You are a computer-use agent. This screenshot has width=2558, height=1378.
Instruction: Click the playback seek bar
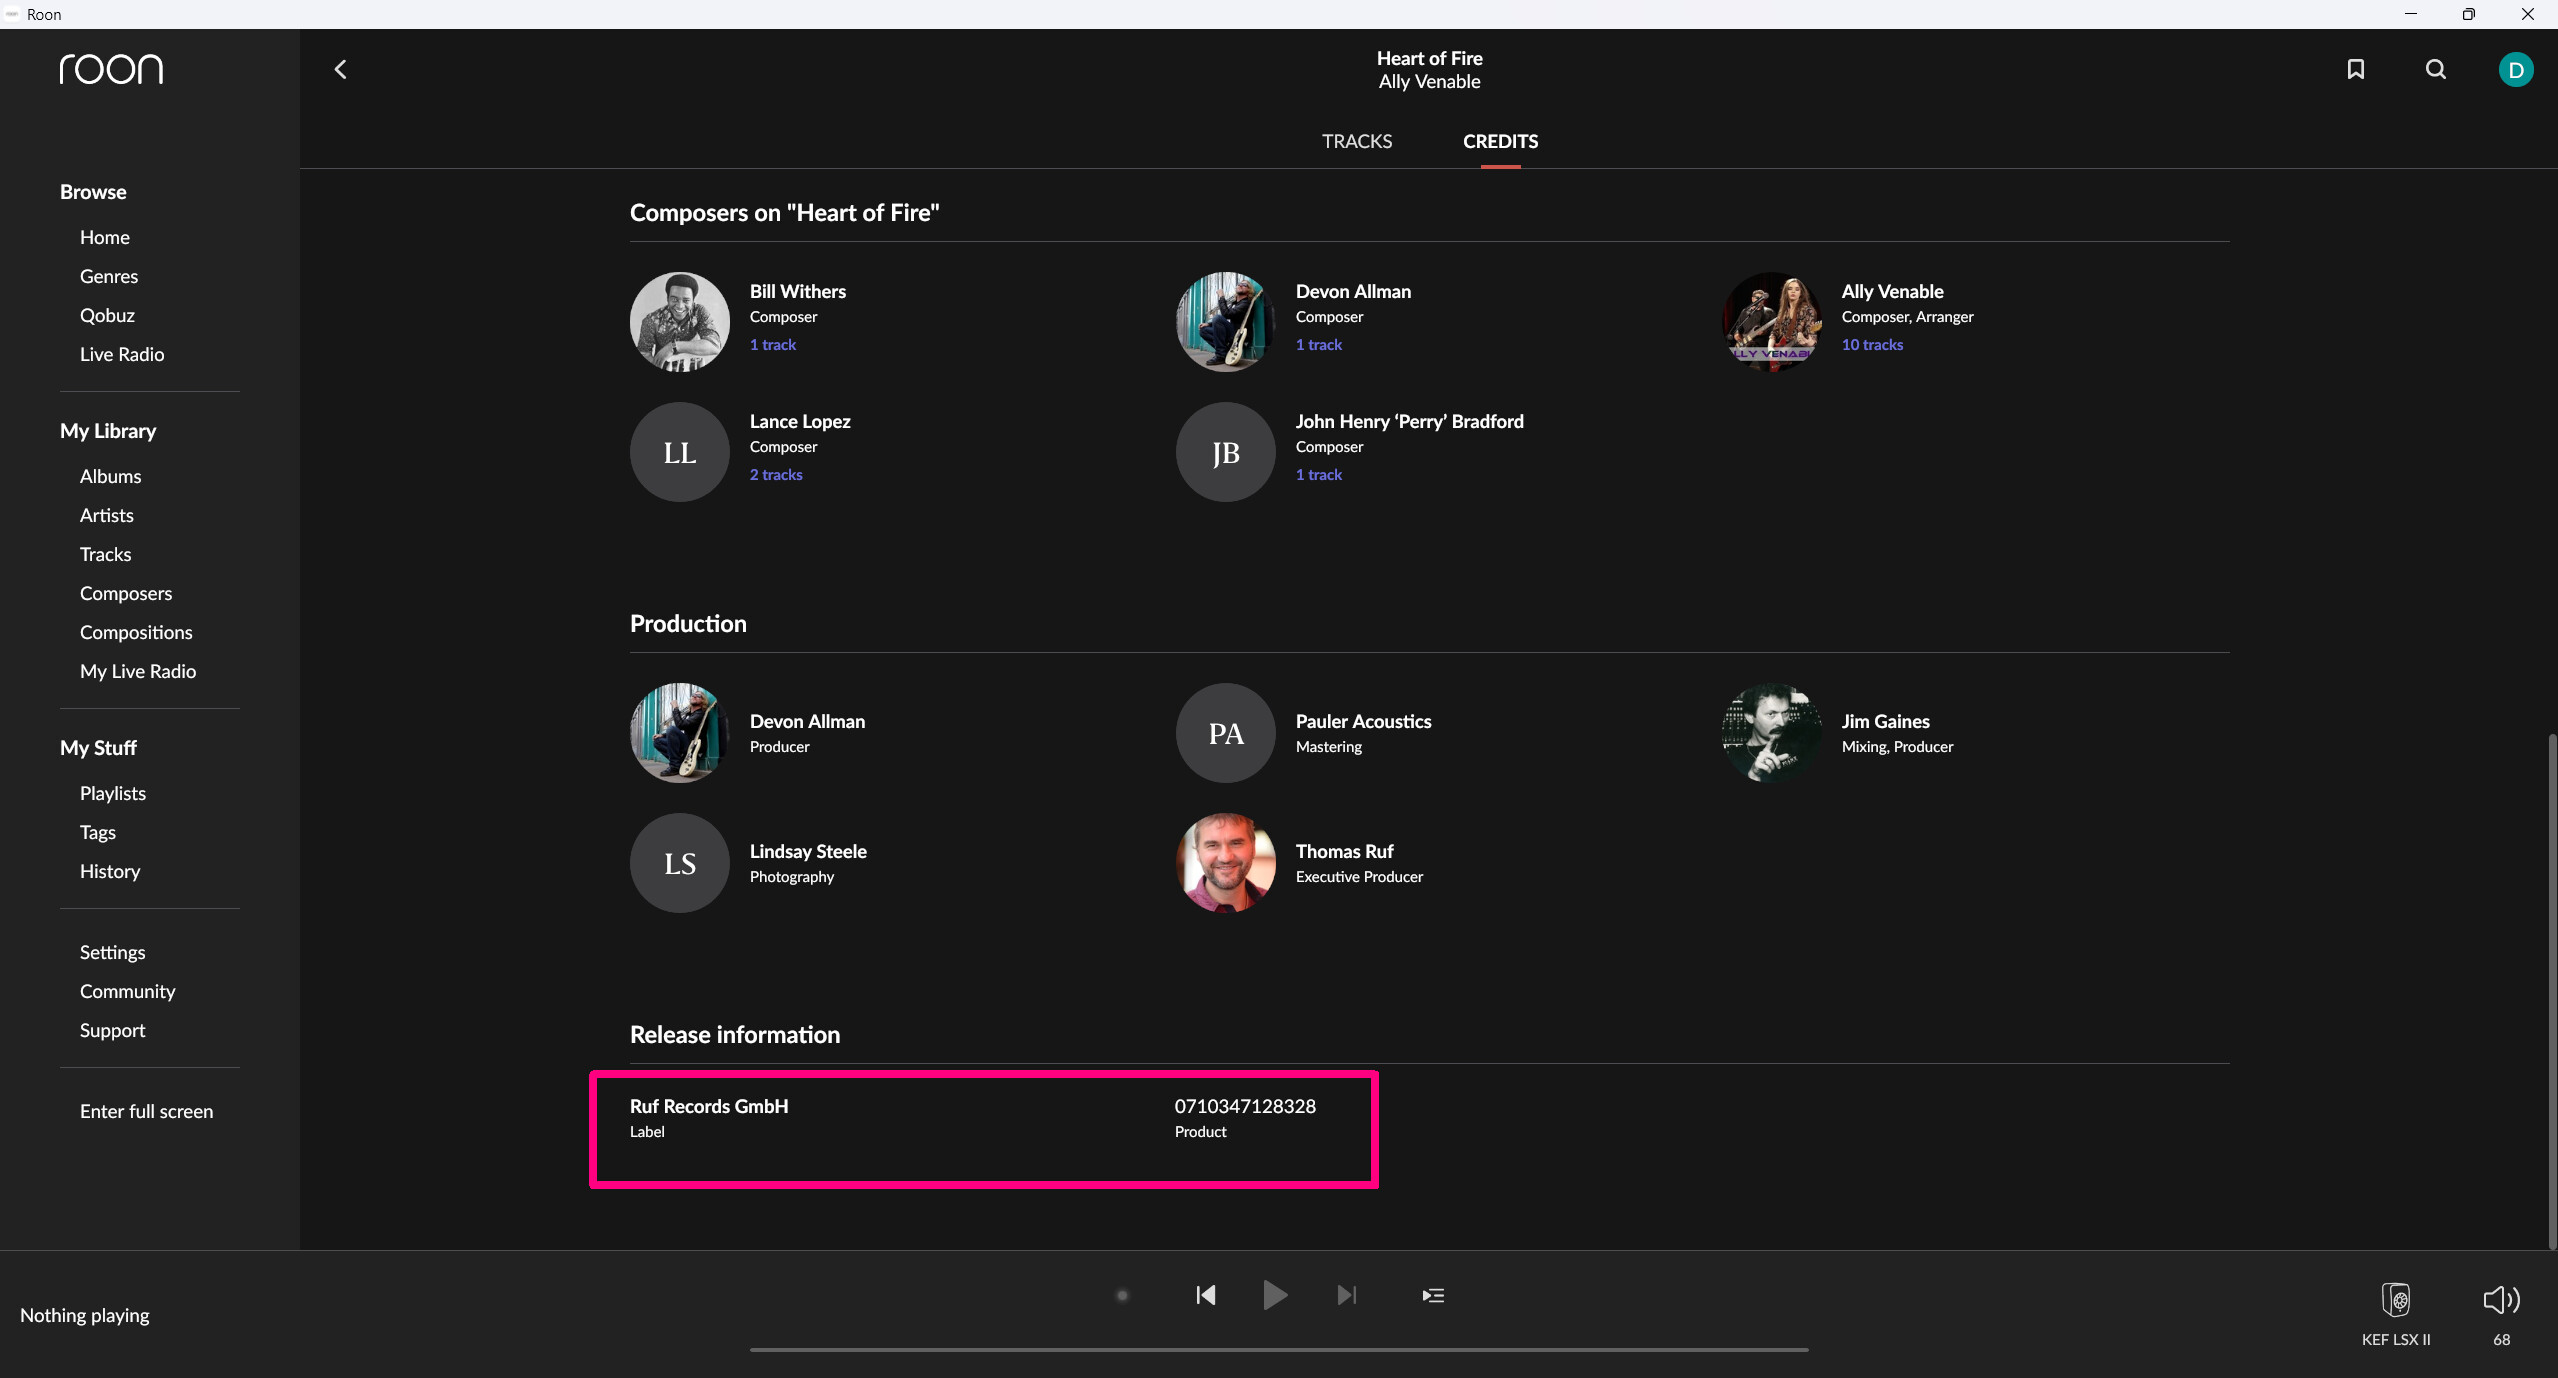1278,1349
